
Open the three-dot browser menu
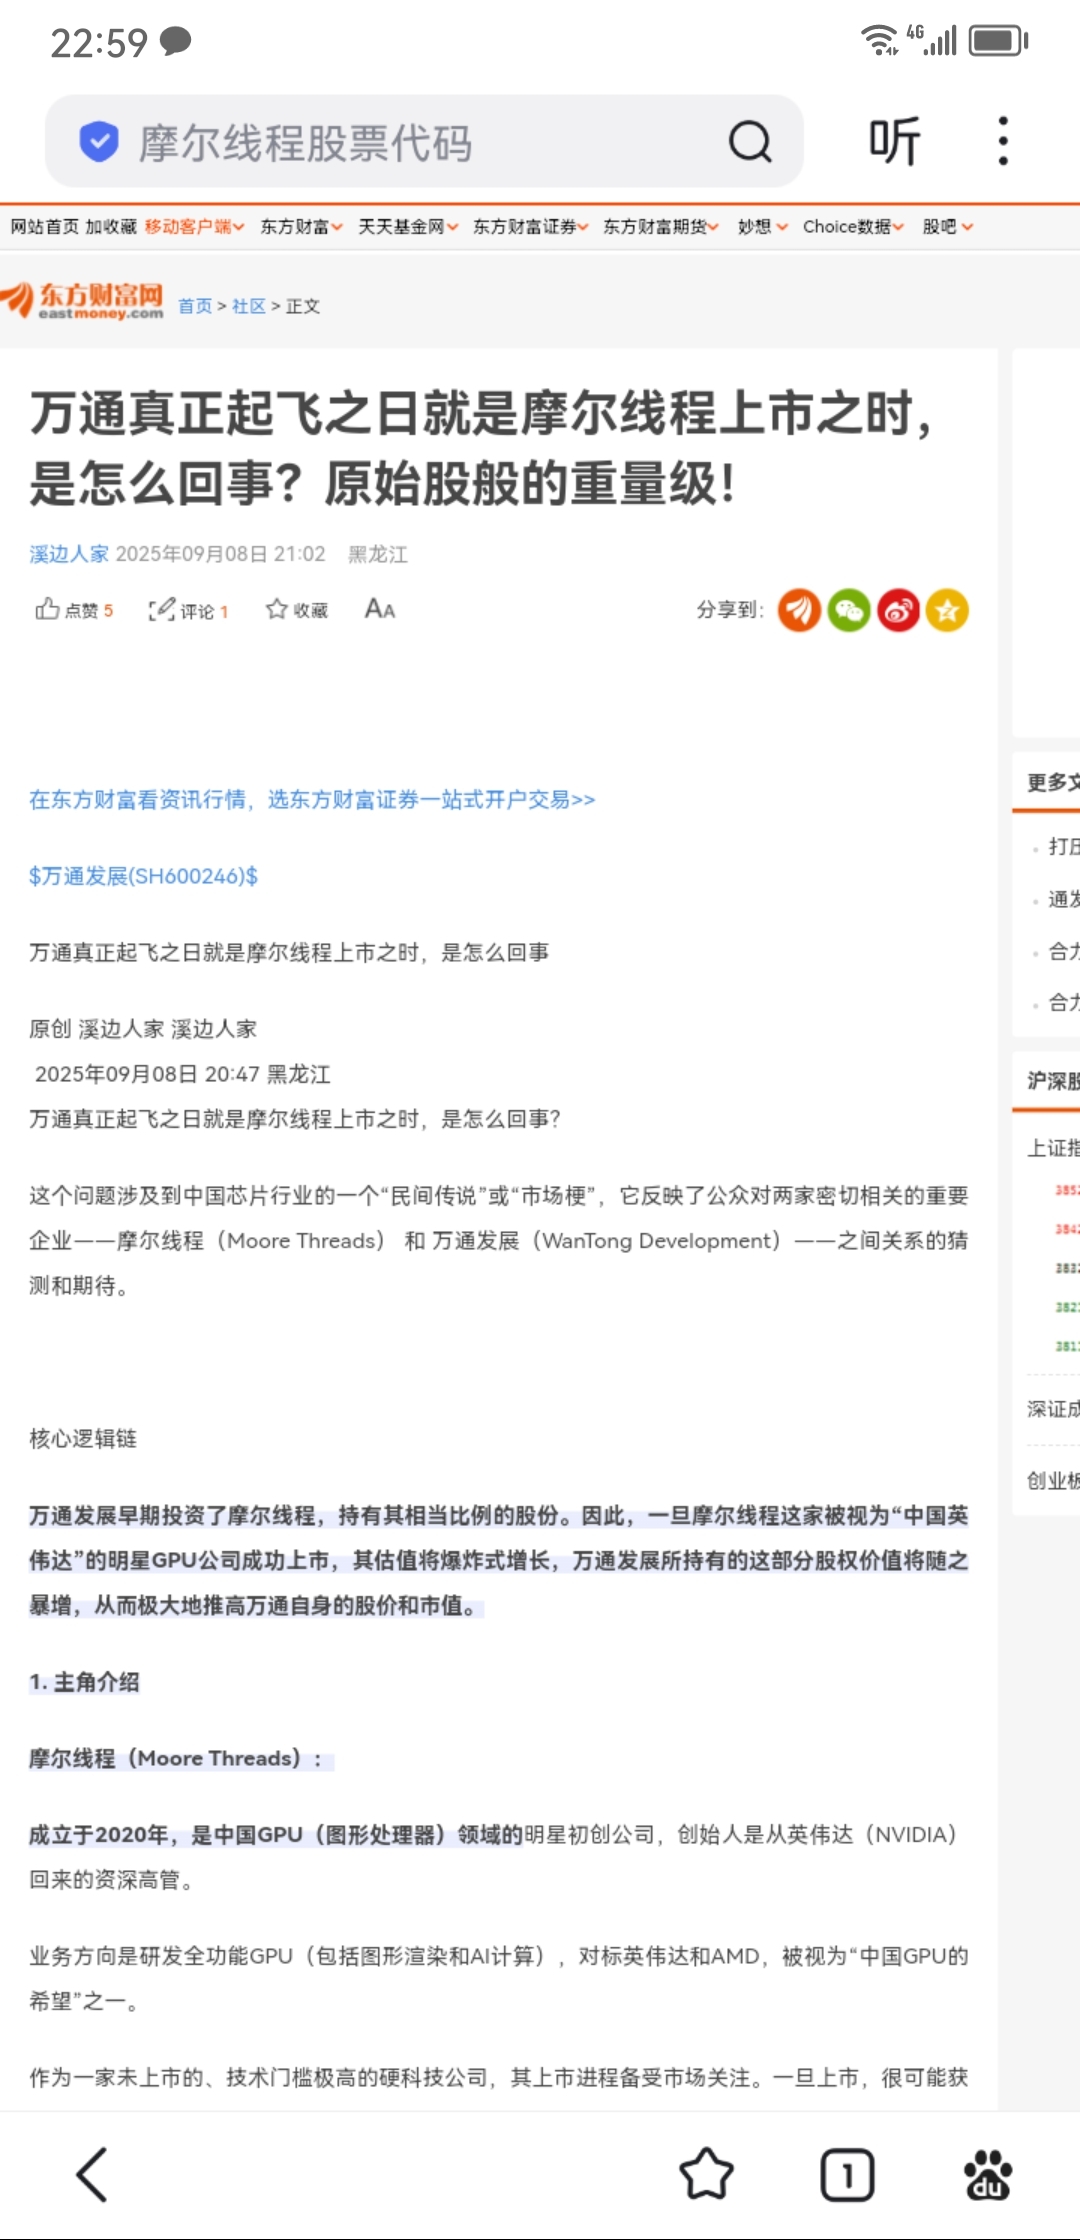[x=1003, y=141]
